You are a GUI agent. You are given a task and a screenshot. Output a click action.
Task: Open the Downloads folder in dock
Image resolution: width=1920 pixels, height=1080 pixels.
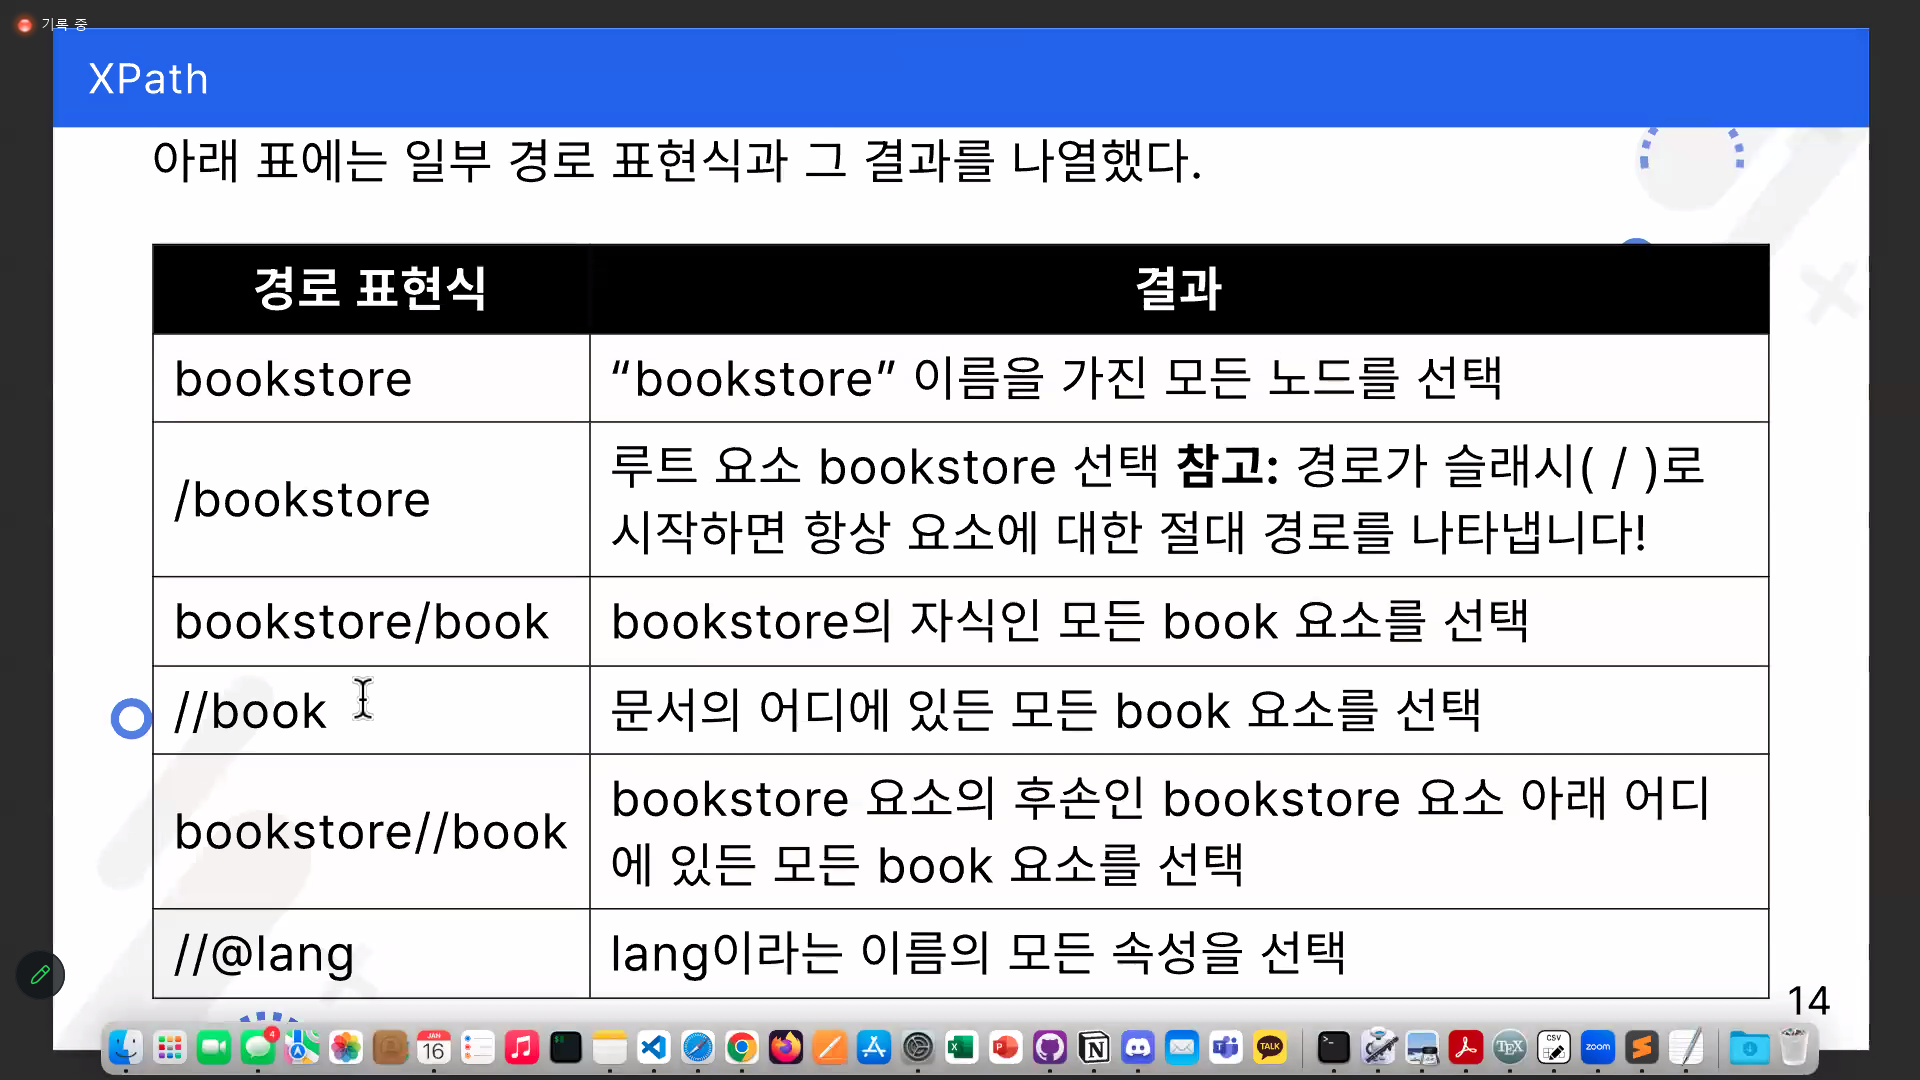click(1749, 1048)
